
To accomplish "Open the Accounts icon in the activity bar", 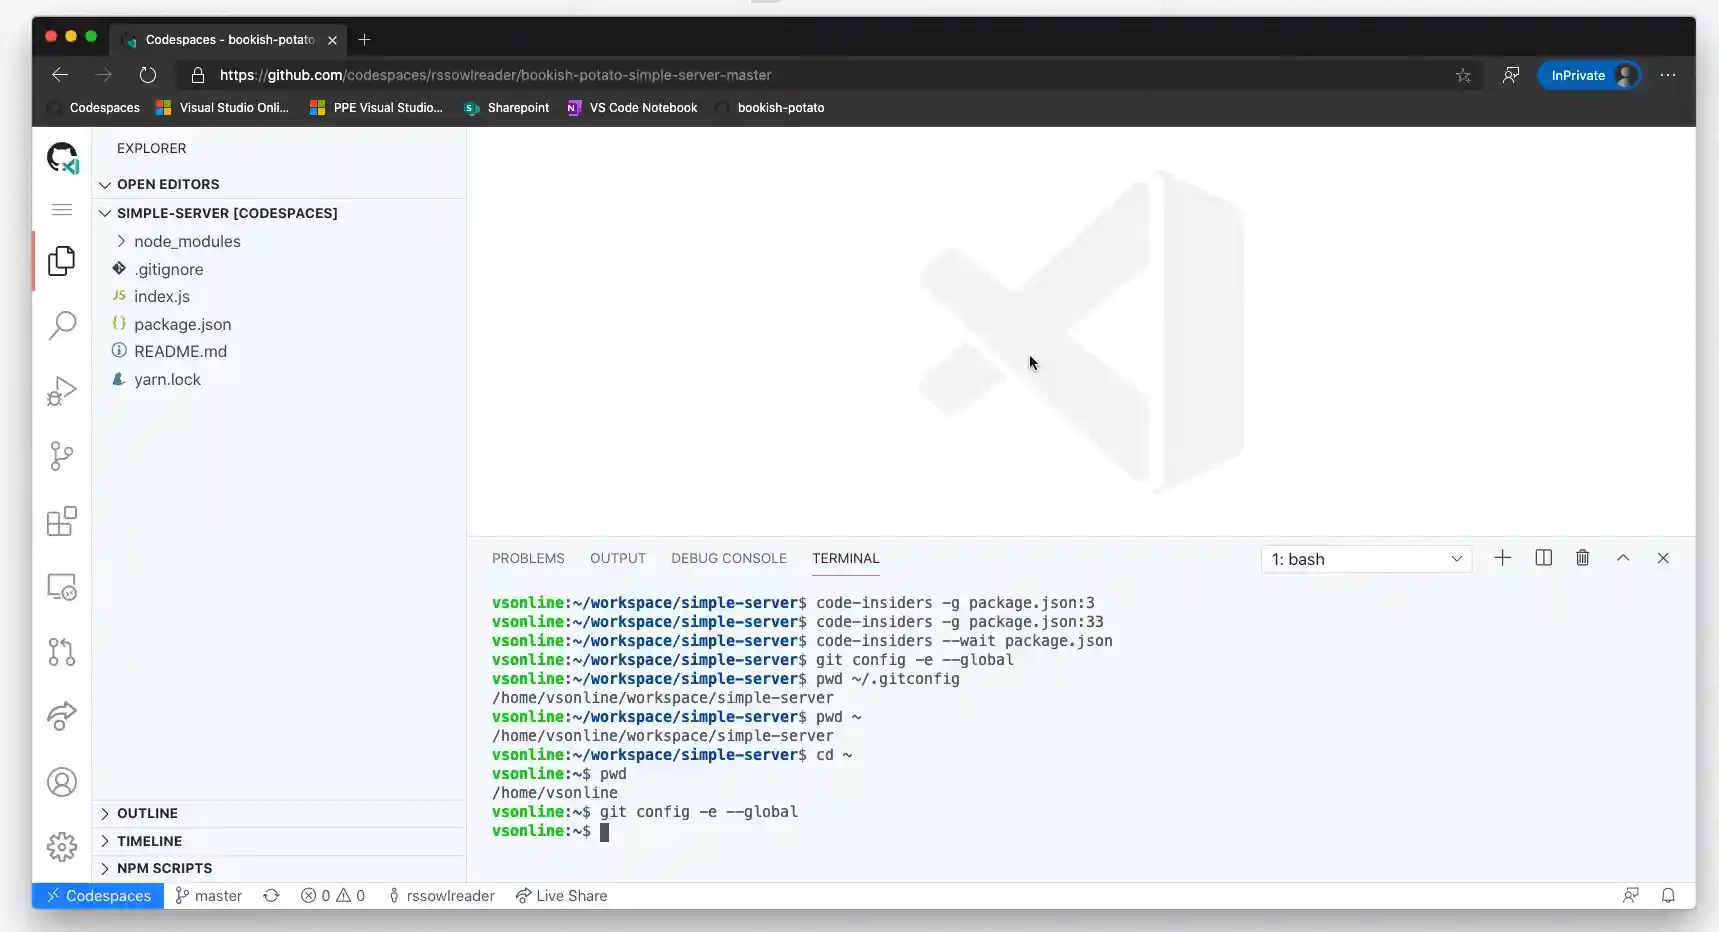I will tap(61, 782).
